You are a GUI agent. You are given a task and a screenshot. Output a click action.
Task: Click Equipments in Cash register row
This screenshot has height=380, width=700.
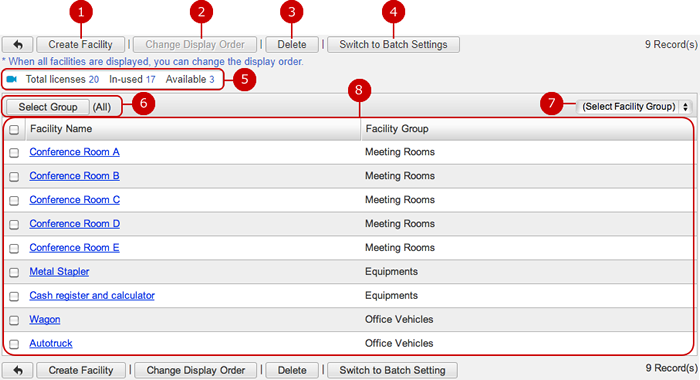pos(392,296)
